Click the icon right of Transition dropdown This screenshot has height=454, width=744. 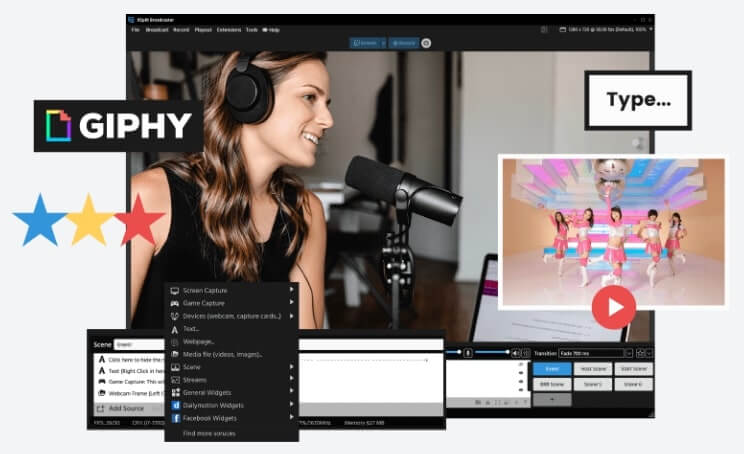coord(641,353)
